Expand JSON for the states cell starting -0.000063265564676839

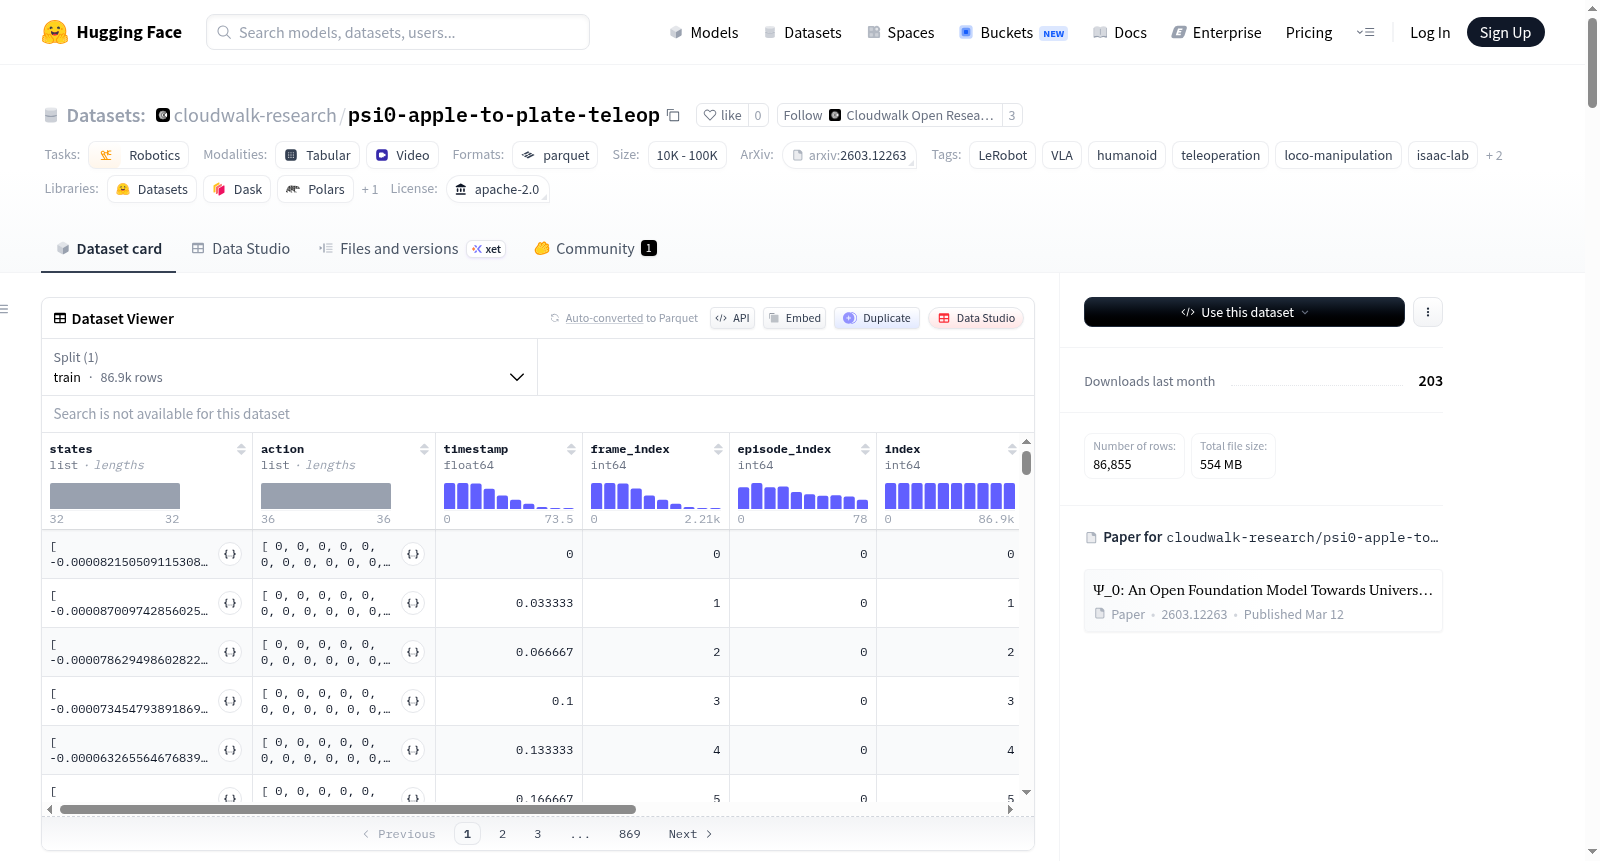(x=230, y=750)
